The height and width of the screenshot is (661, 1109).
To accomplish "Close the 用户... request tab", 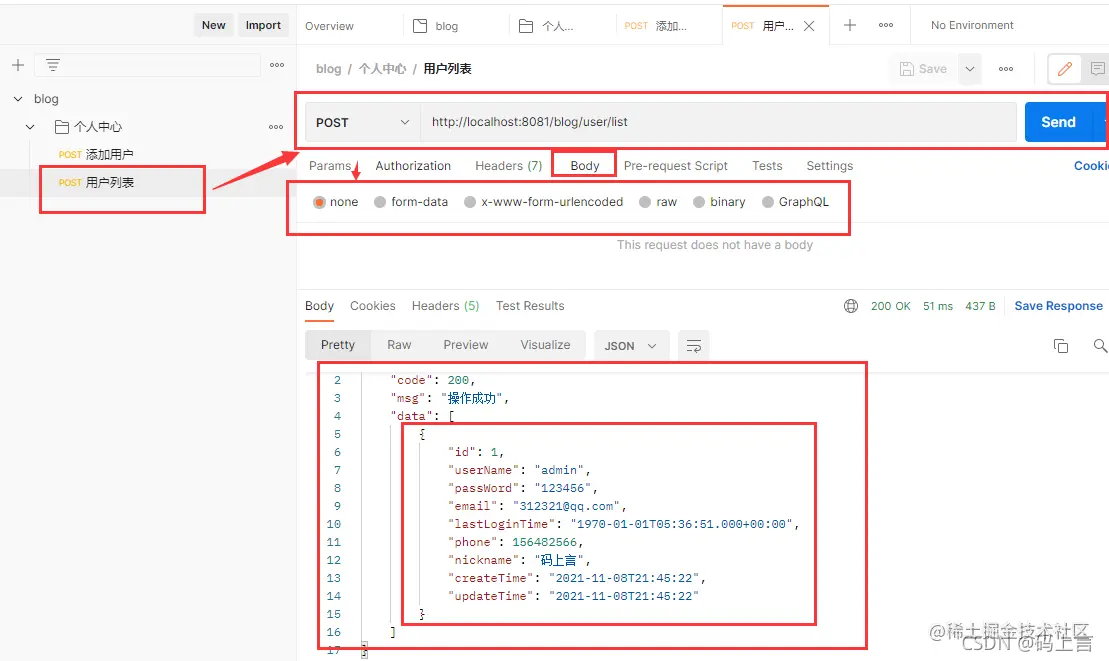I will (810, 26).
